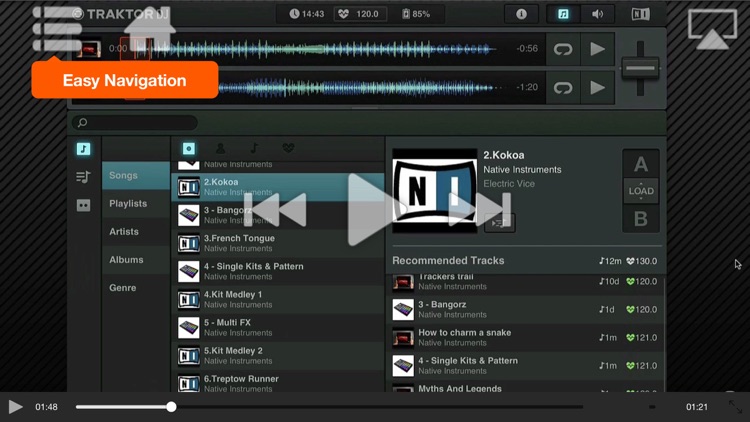This screenshot has width=750, height=422.
Task: Sort songs by BPM heart icon
Action: click(x=288, y=148)
